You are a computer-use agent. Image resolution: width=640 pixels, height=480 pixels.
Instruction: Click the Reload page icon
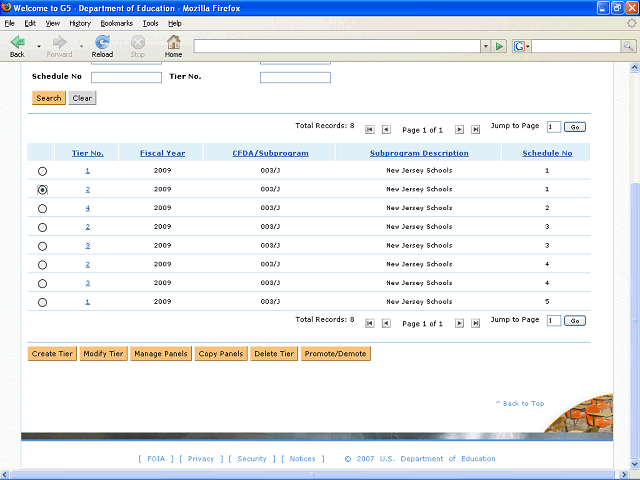(102, 42)
